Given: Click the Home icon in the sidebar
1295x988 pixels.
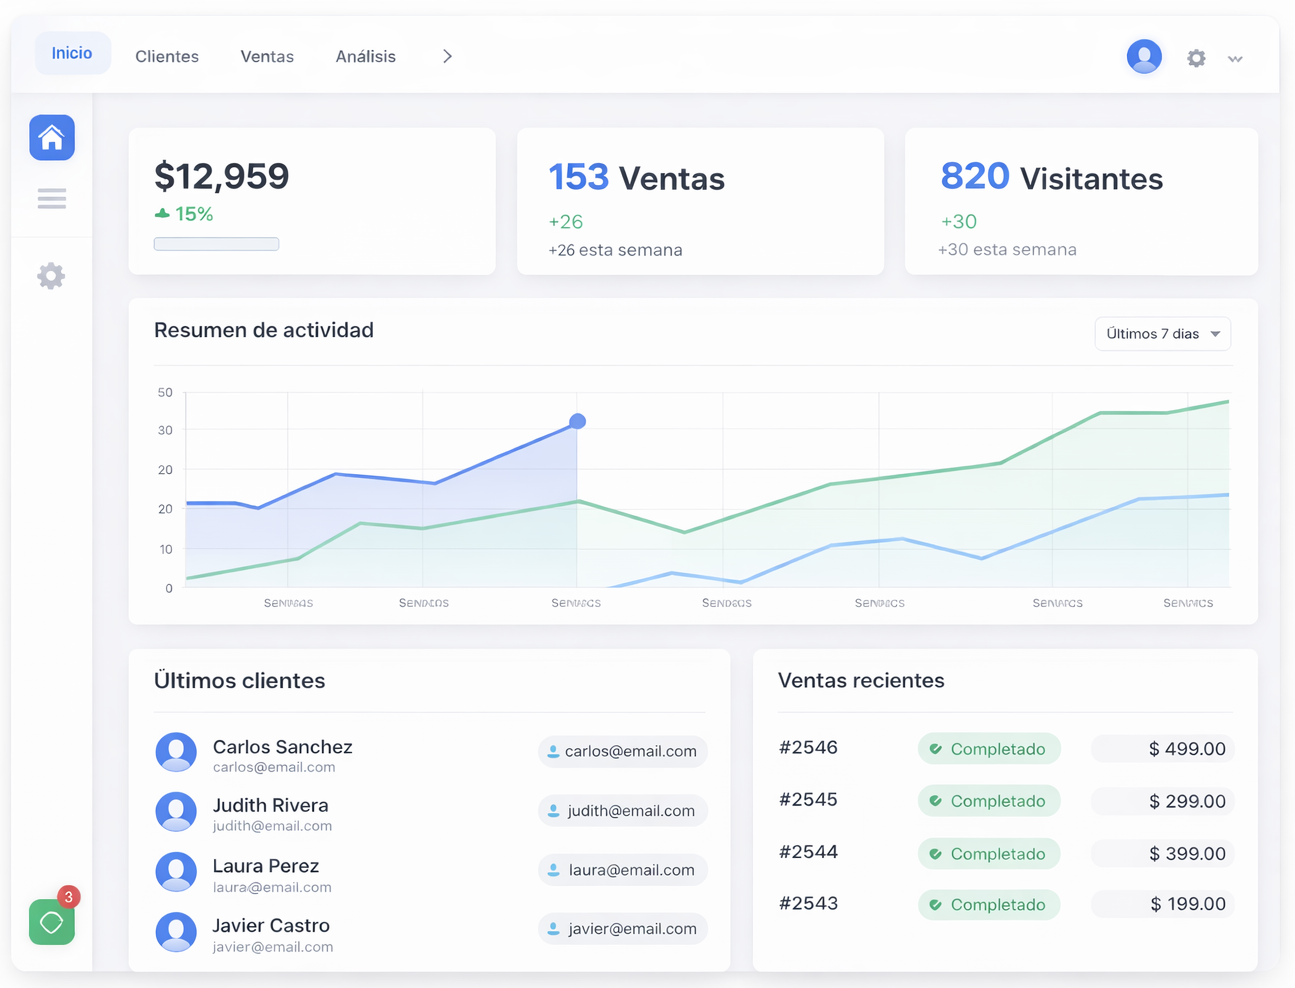Looking at the screenshot, I should tap(52, 138).
